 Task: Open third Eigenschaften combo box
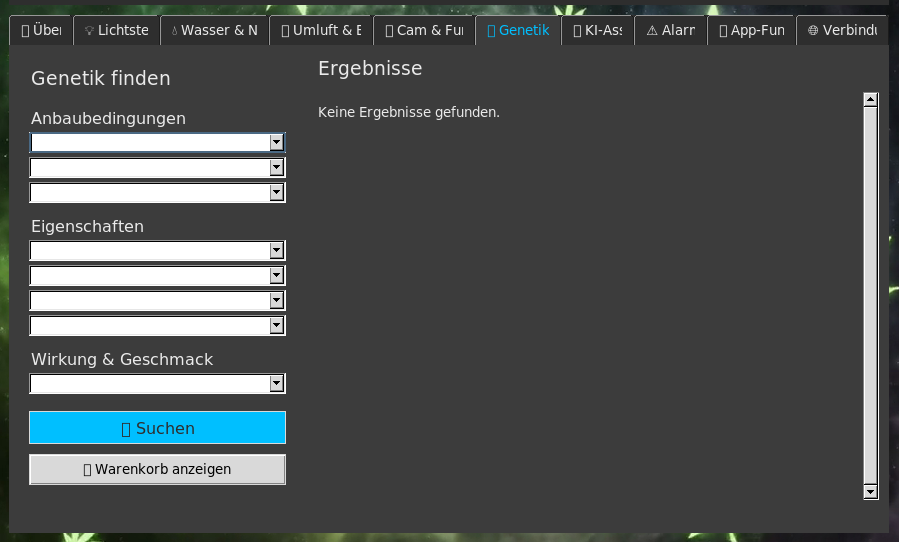pos(158,301)
